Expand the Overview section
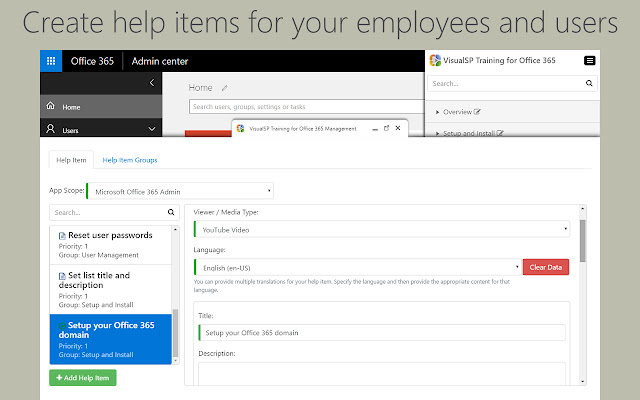Image resolution: width=640 pixels, height=400 pixels. pyautogui.click(x=437, y=111)
